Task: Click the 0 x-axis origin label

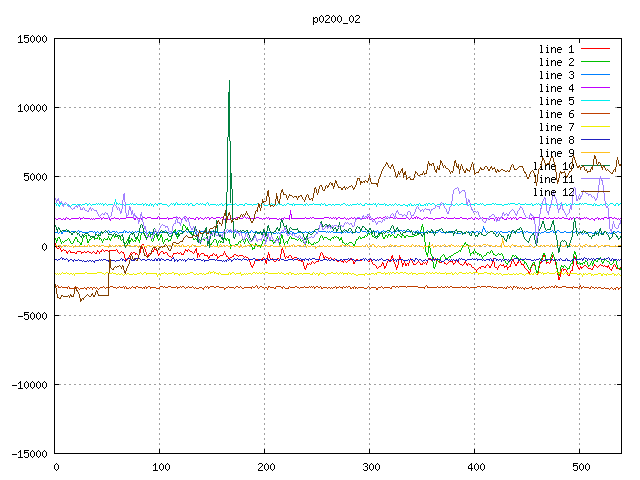Action: click(x=55, y=467)
